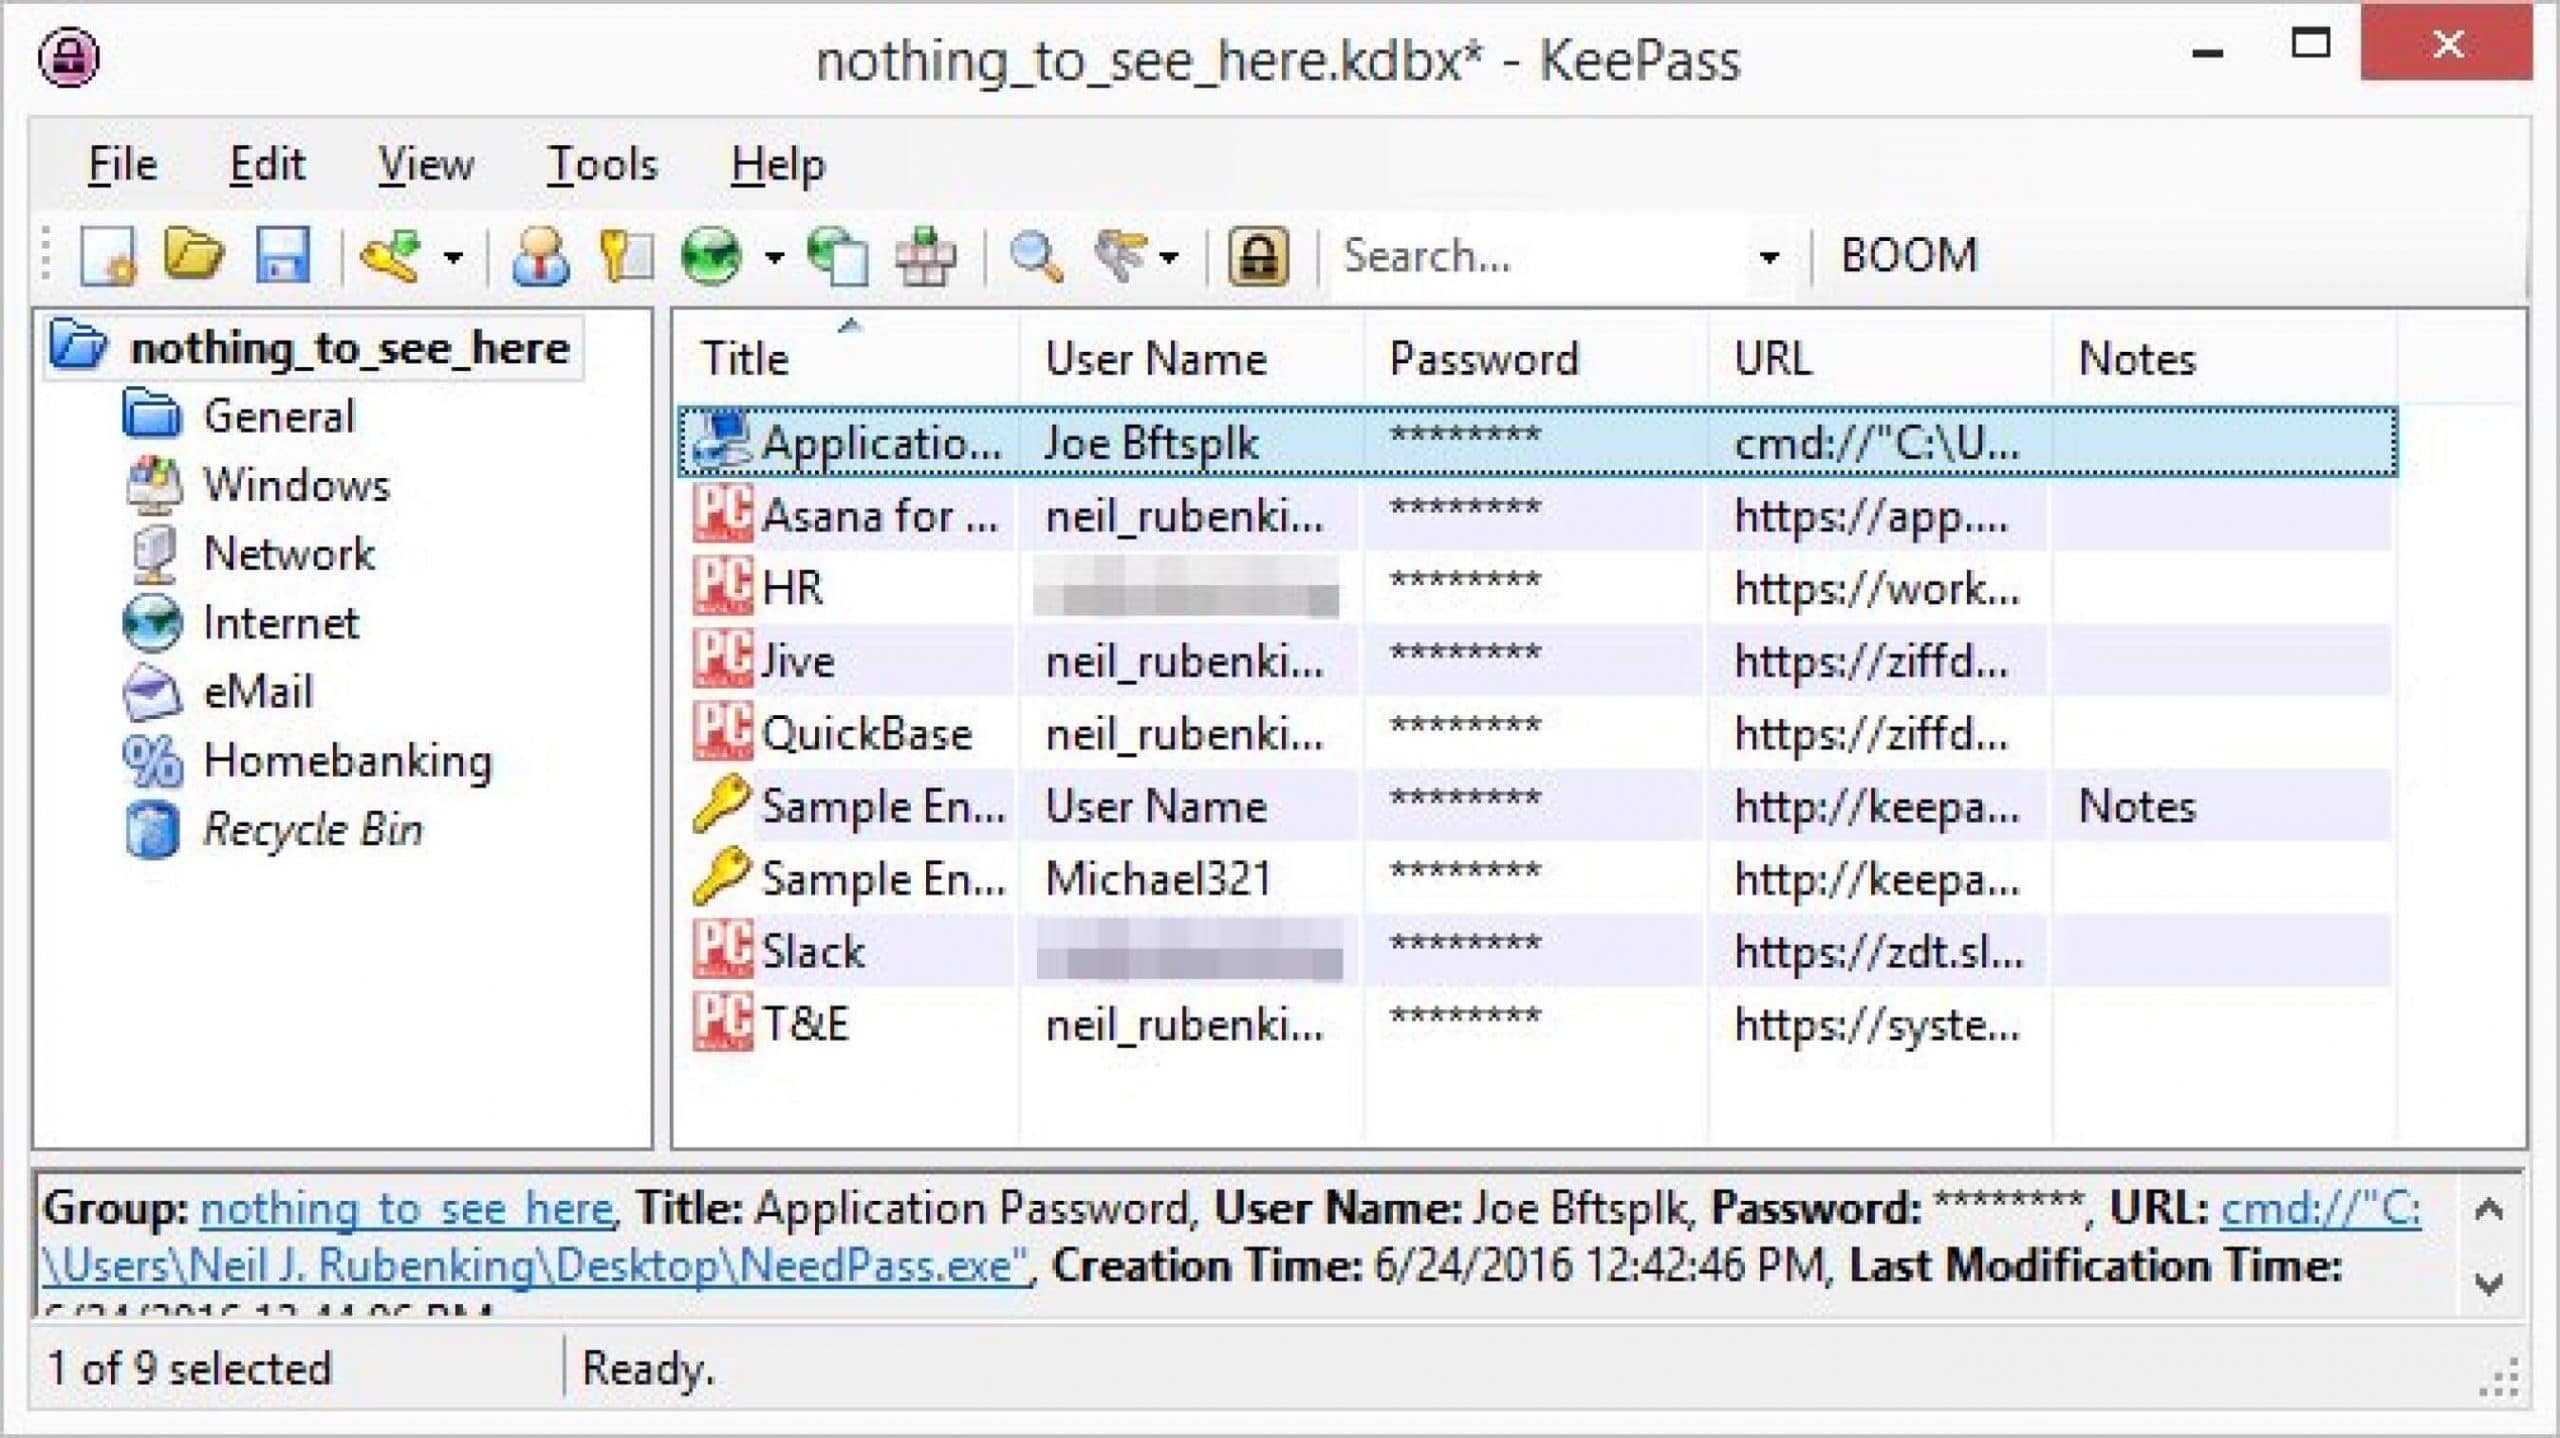
Task: Open the Search box dropdown arrow
Action: 1768,258
